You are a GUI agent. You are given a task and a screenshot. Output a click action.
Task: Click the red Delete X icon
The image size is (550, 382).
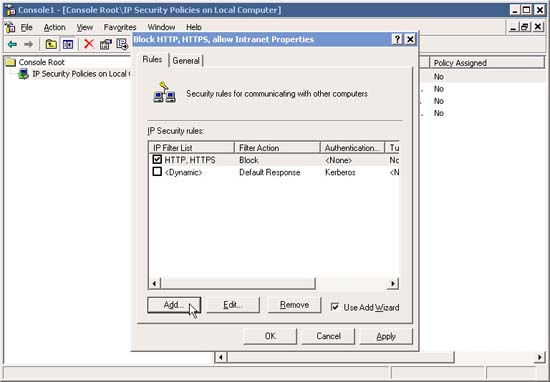pos(89,44)
